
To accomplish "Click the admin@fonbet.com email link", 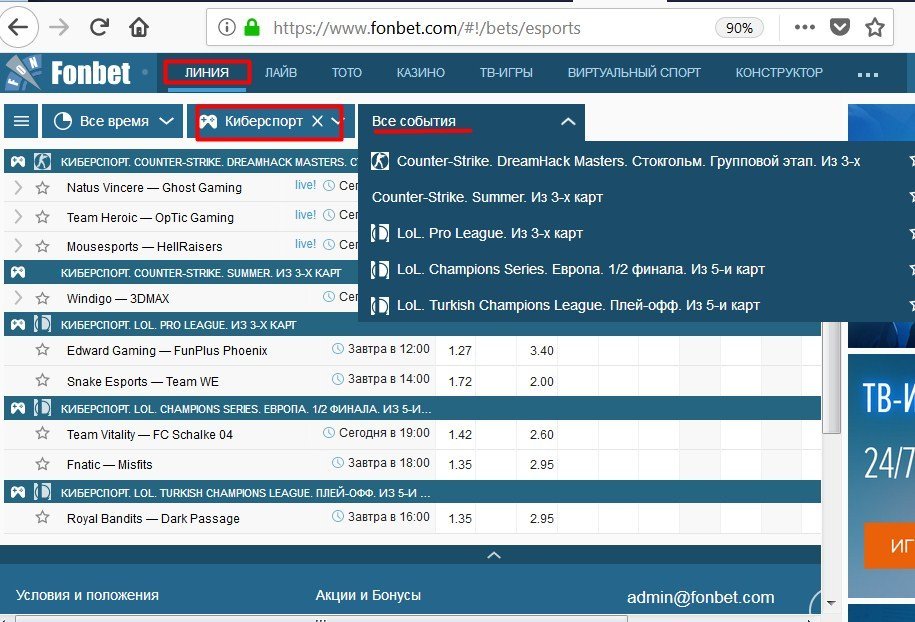I will [x=700, y=597].
